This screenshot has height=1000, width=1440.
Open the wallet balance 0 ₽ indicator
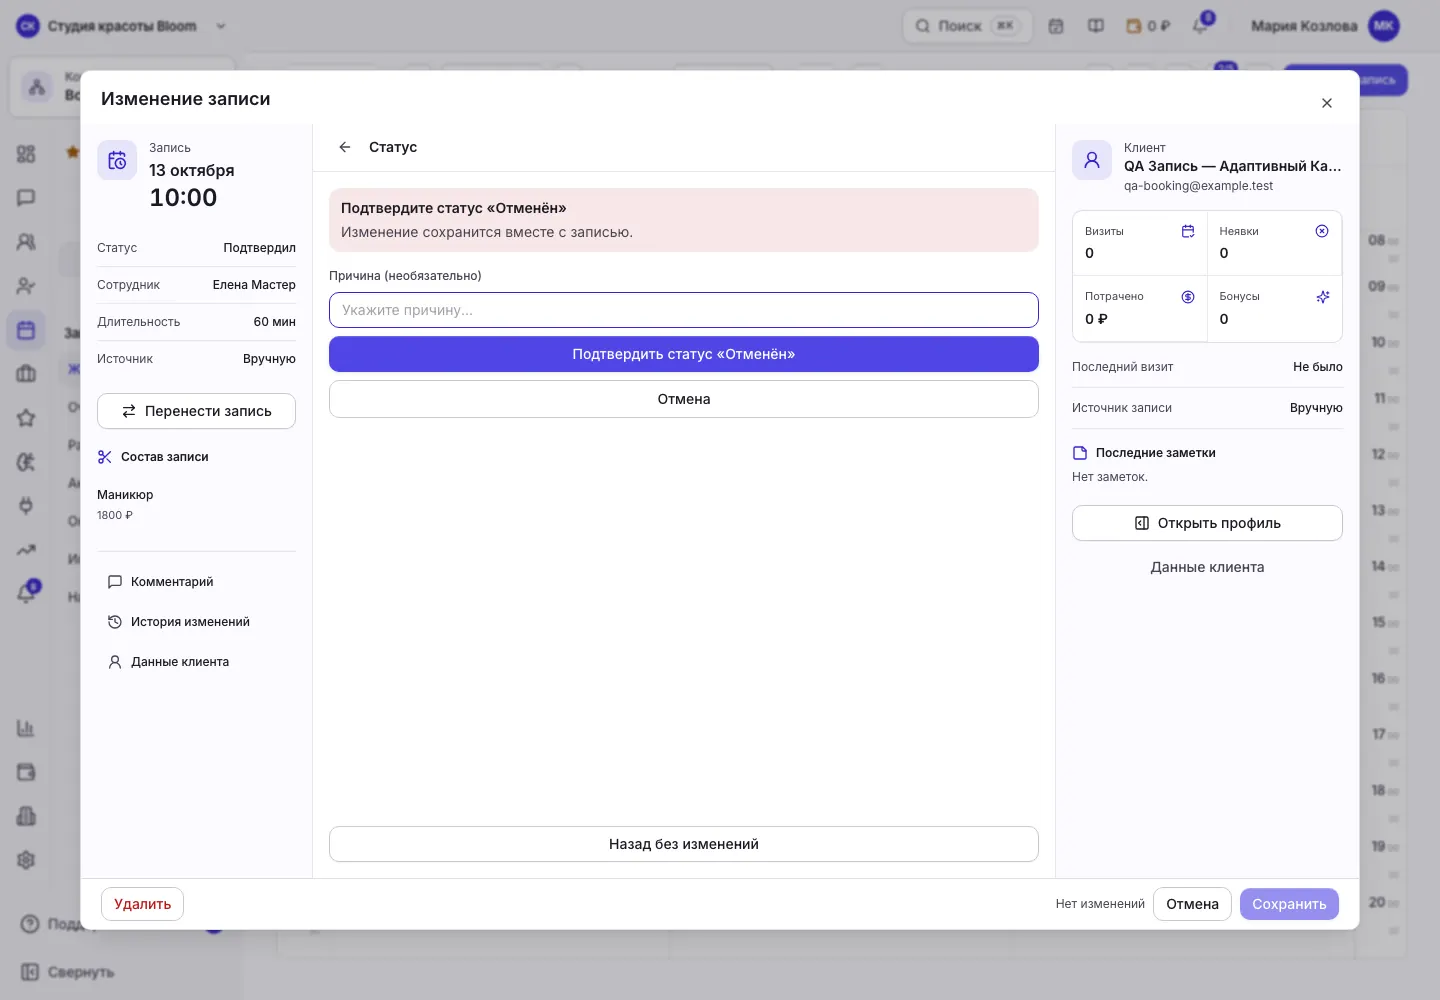click(x=1148, y=26)
